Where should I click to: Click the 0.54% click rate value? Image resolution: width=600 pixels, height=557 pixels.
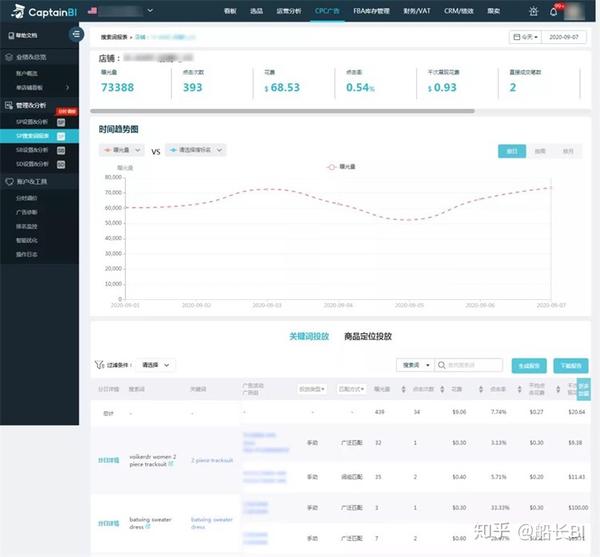click(x=360, y=88)
